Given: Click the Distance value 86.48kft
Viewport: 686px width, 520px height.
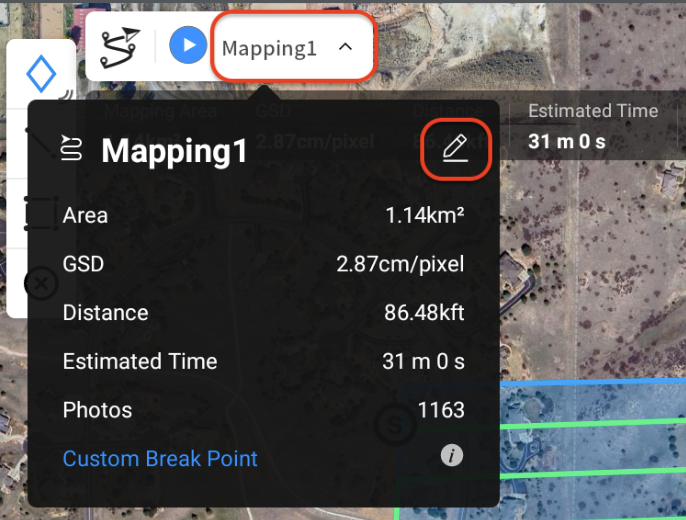Looking at the screenshot, I should [424, 313].
